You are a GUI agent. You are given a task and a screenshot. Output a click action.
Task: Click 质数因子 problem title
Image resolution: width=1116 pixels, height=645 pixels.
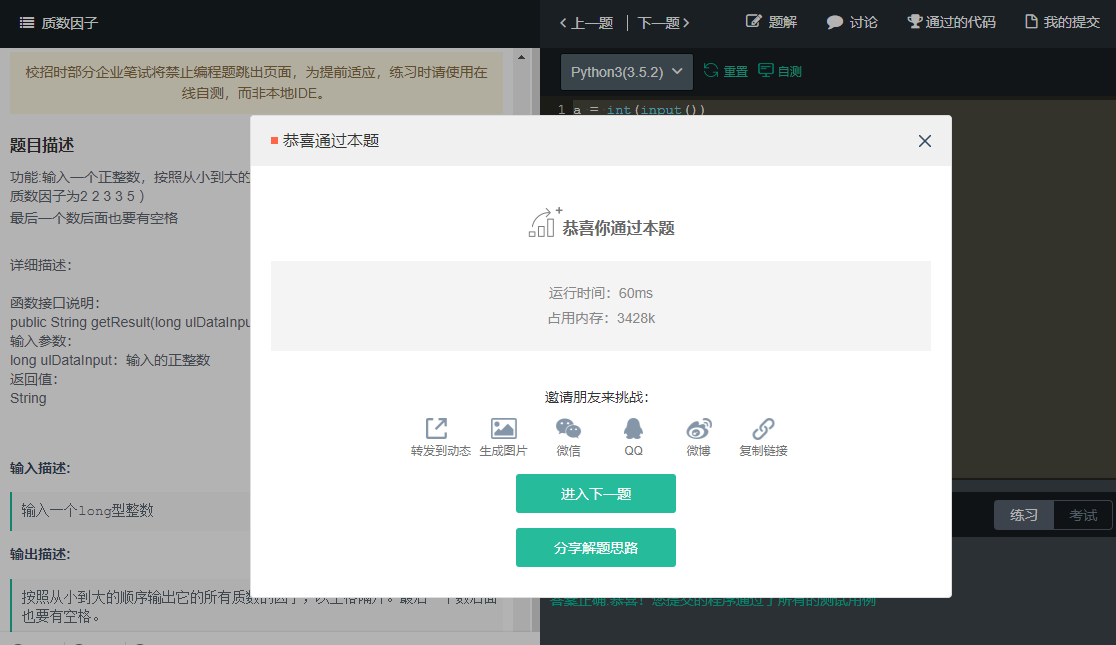coord(69,23)
